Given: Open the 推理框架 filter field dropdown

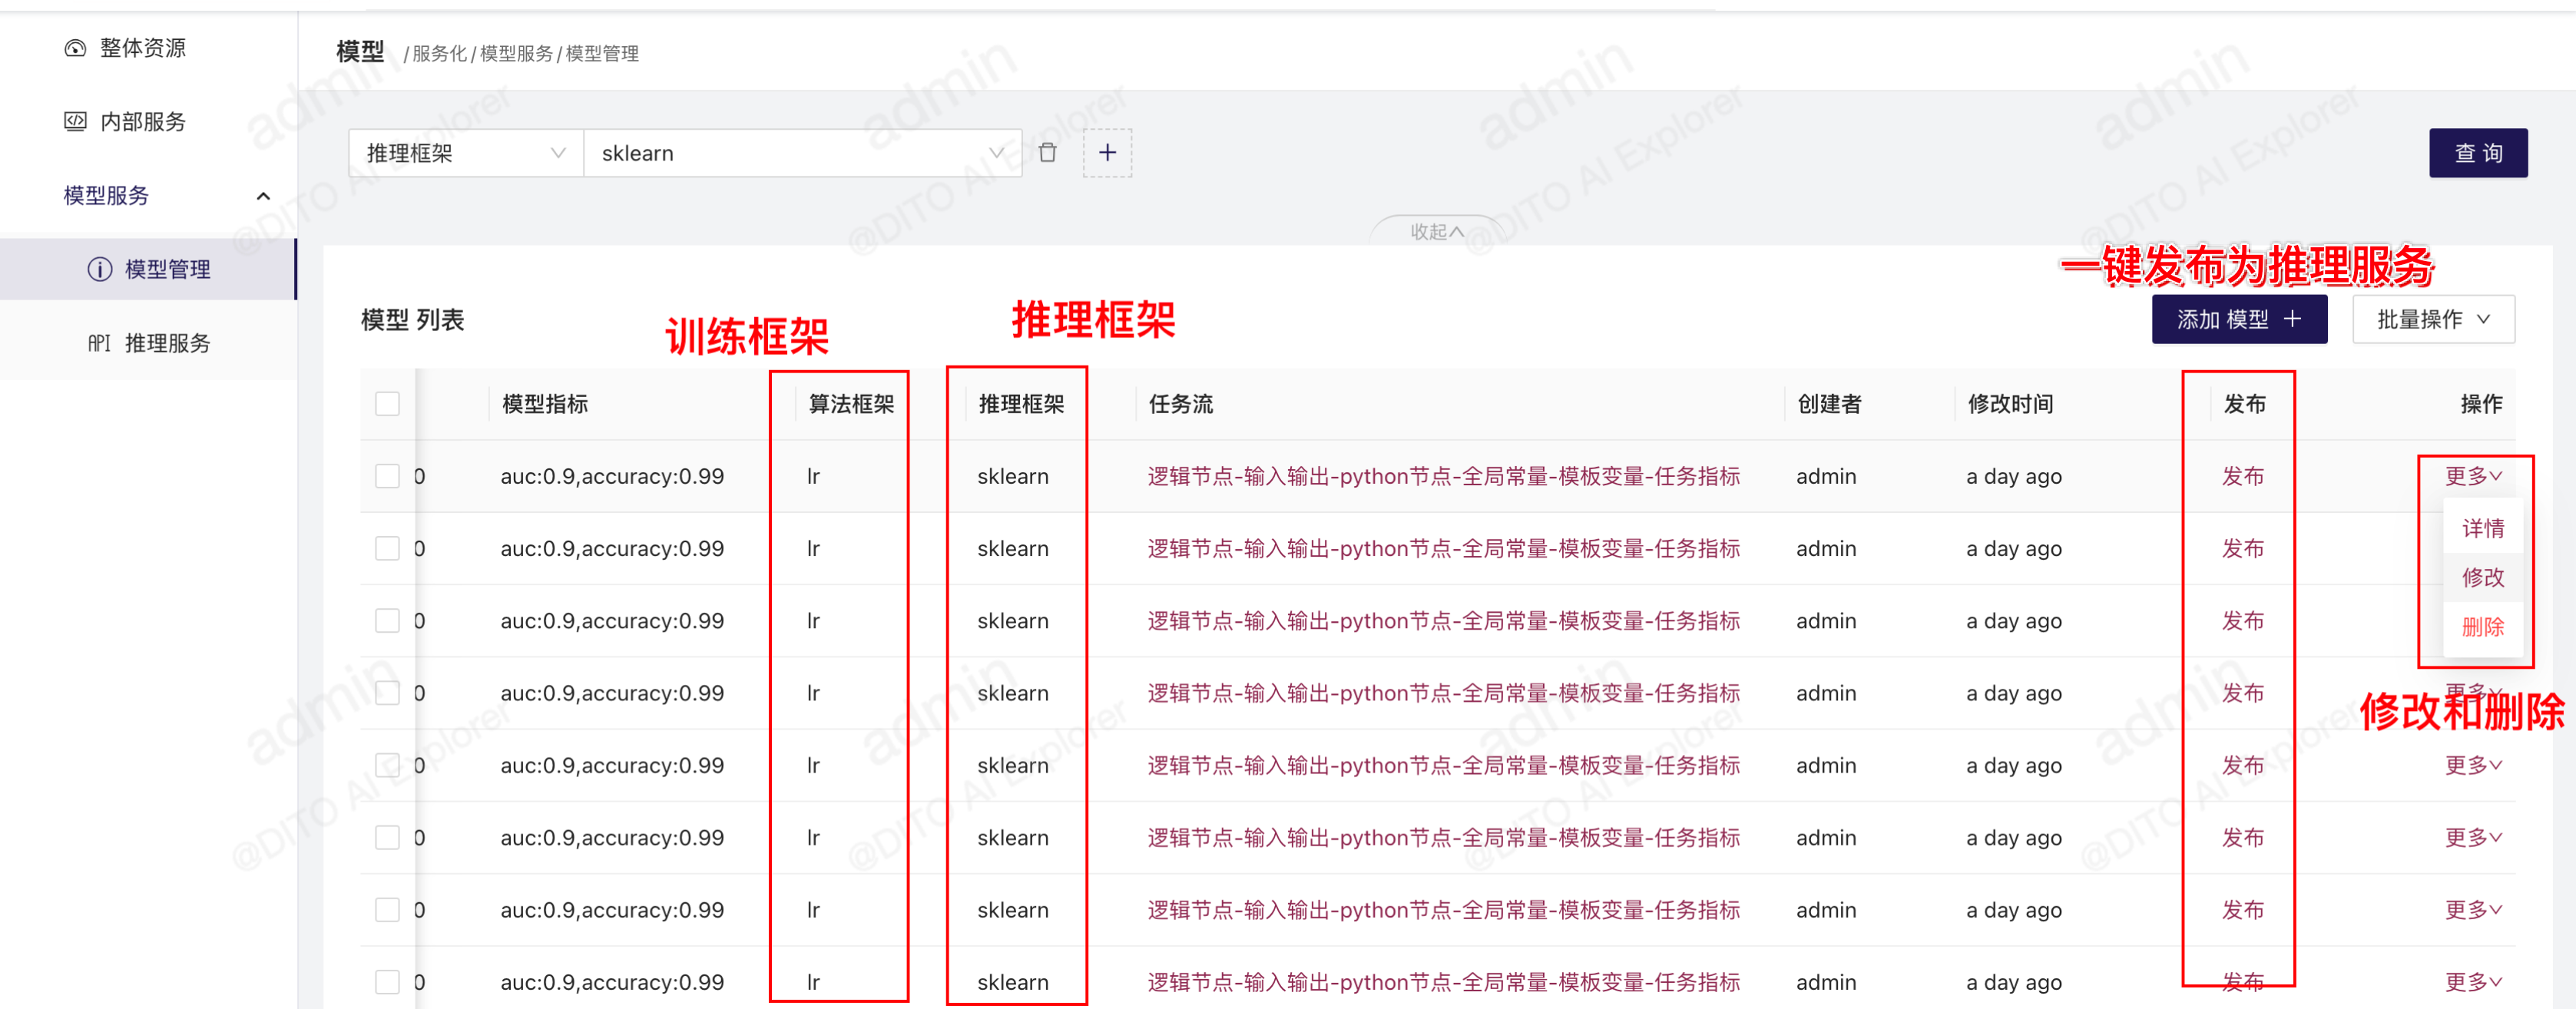Looking at the screenshot, I should pos(465,153).
